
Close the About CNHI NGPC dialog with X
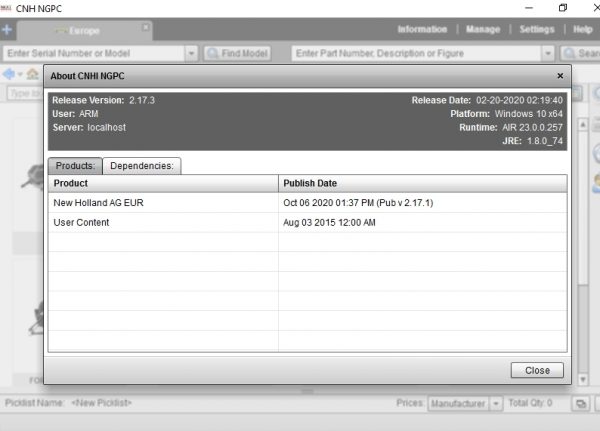560,76
